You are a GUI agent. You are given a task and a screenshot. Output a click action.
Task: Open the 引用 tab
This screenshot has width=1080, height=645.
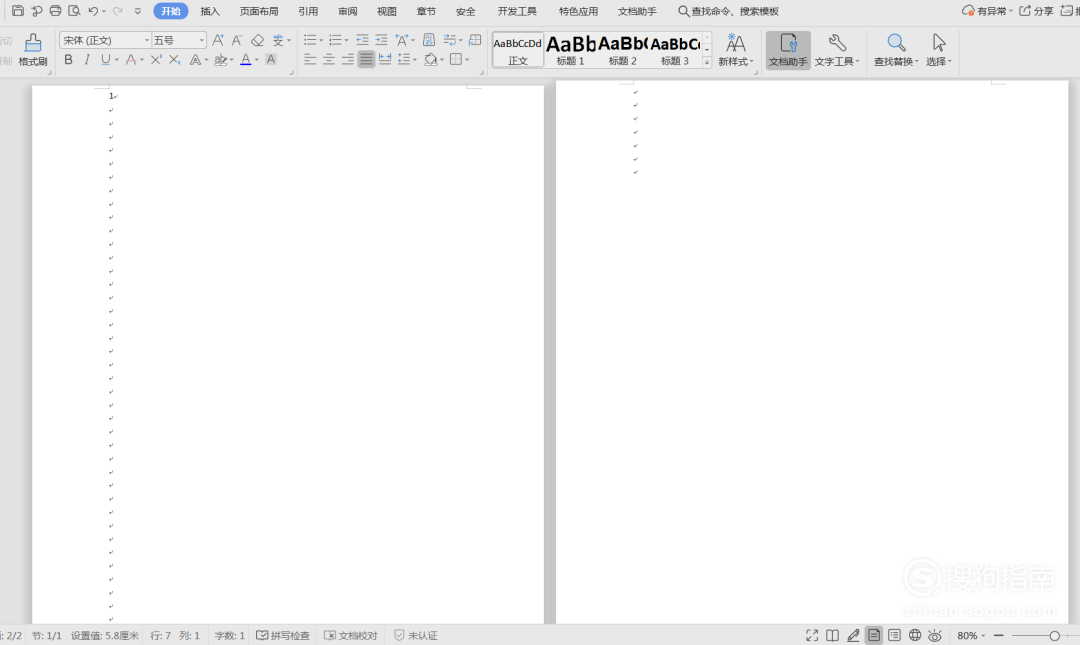(308, 11)
